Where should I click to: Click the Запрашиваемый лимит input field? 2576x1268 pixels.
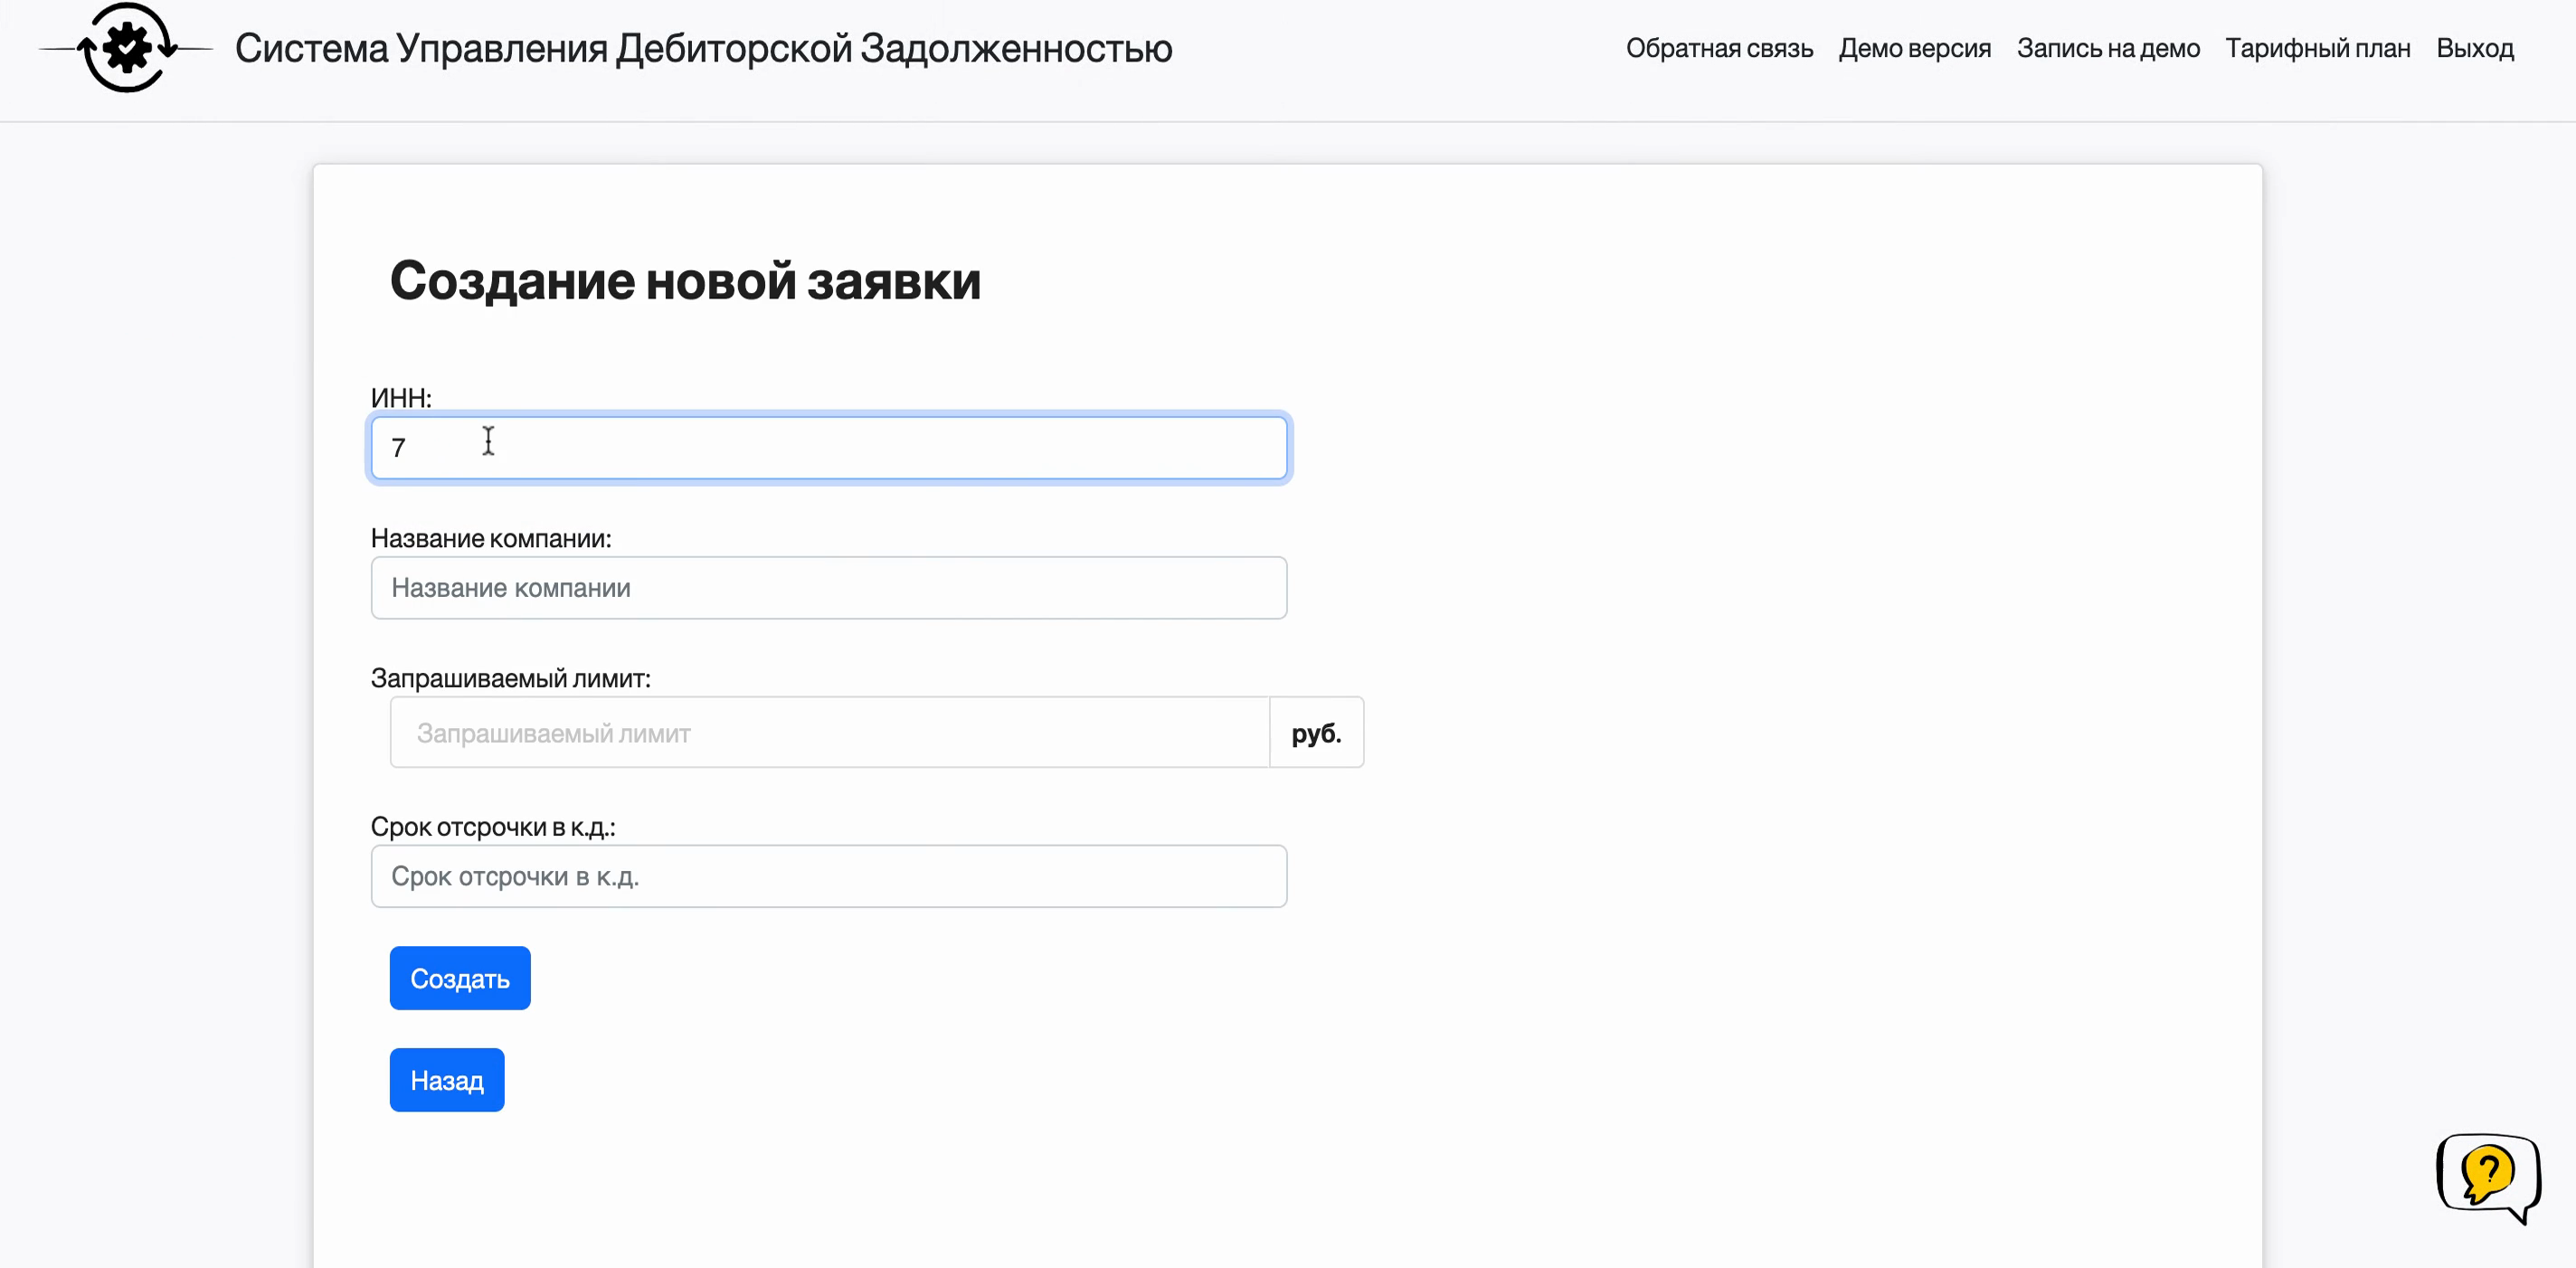(829, 733)
